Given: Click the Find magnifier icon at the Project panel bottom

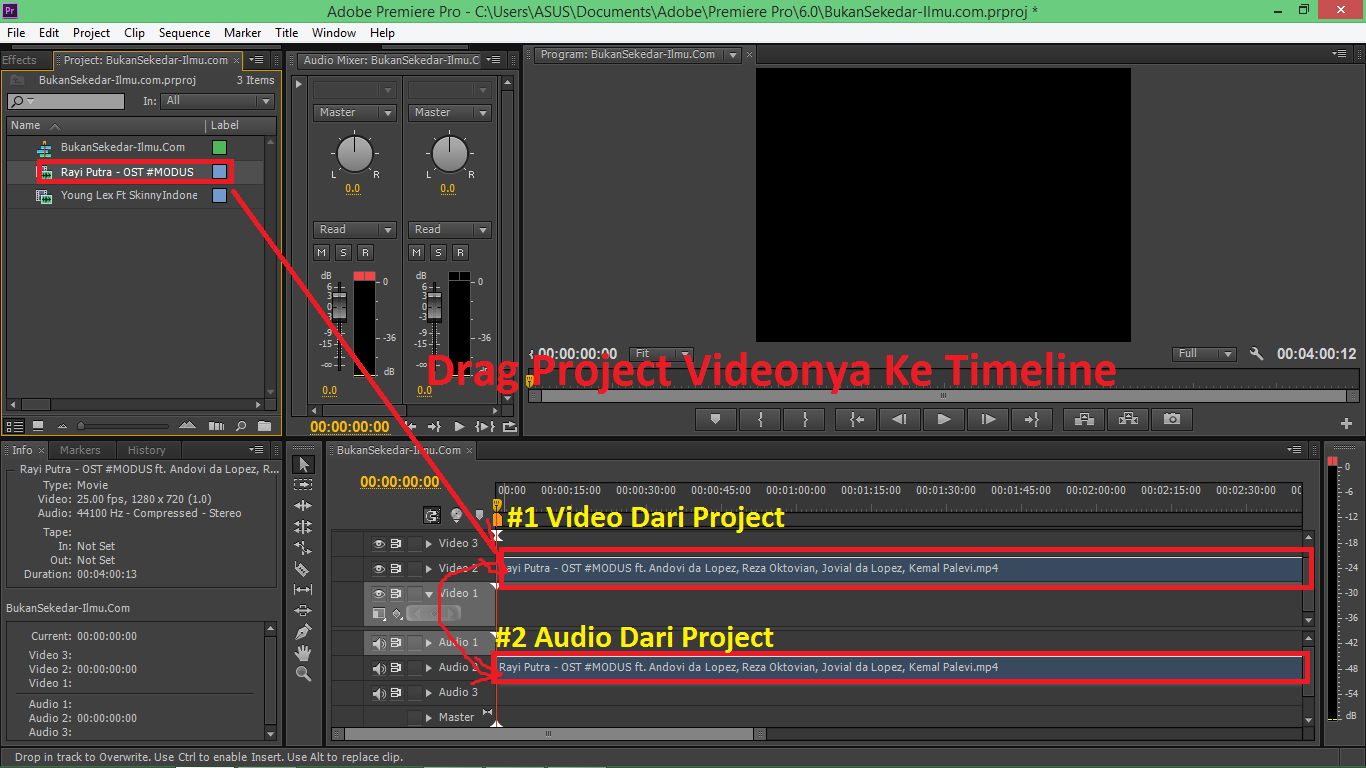Looking at the screenshot, I should coord(240,426).
